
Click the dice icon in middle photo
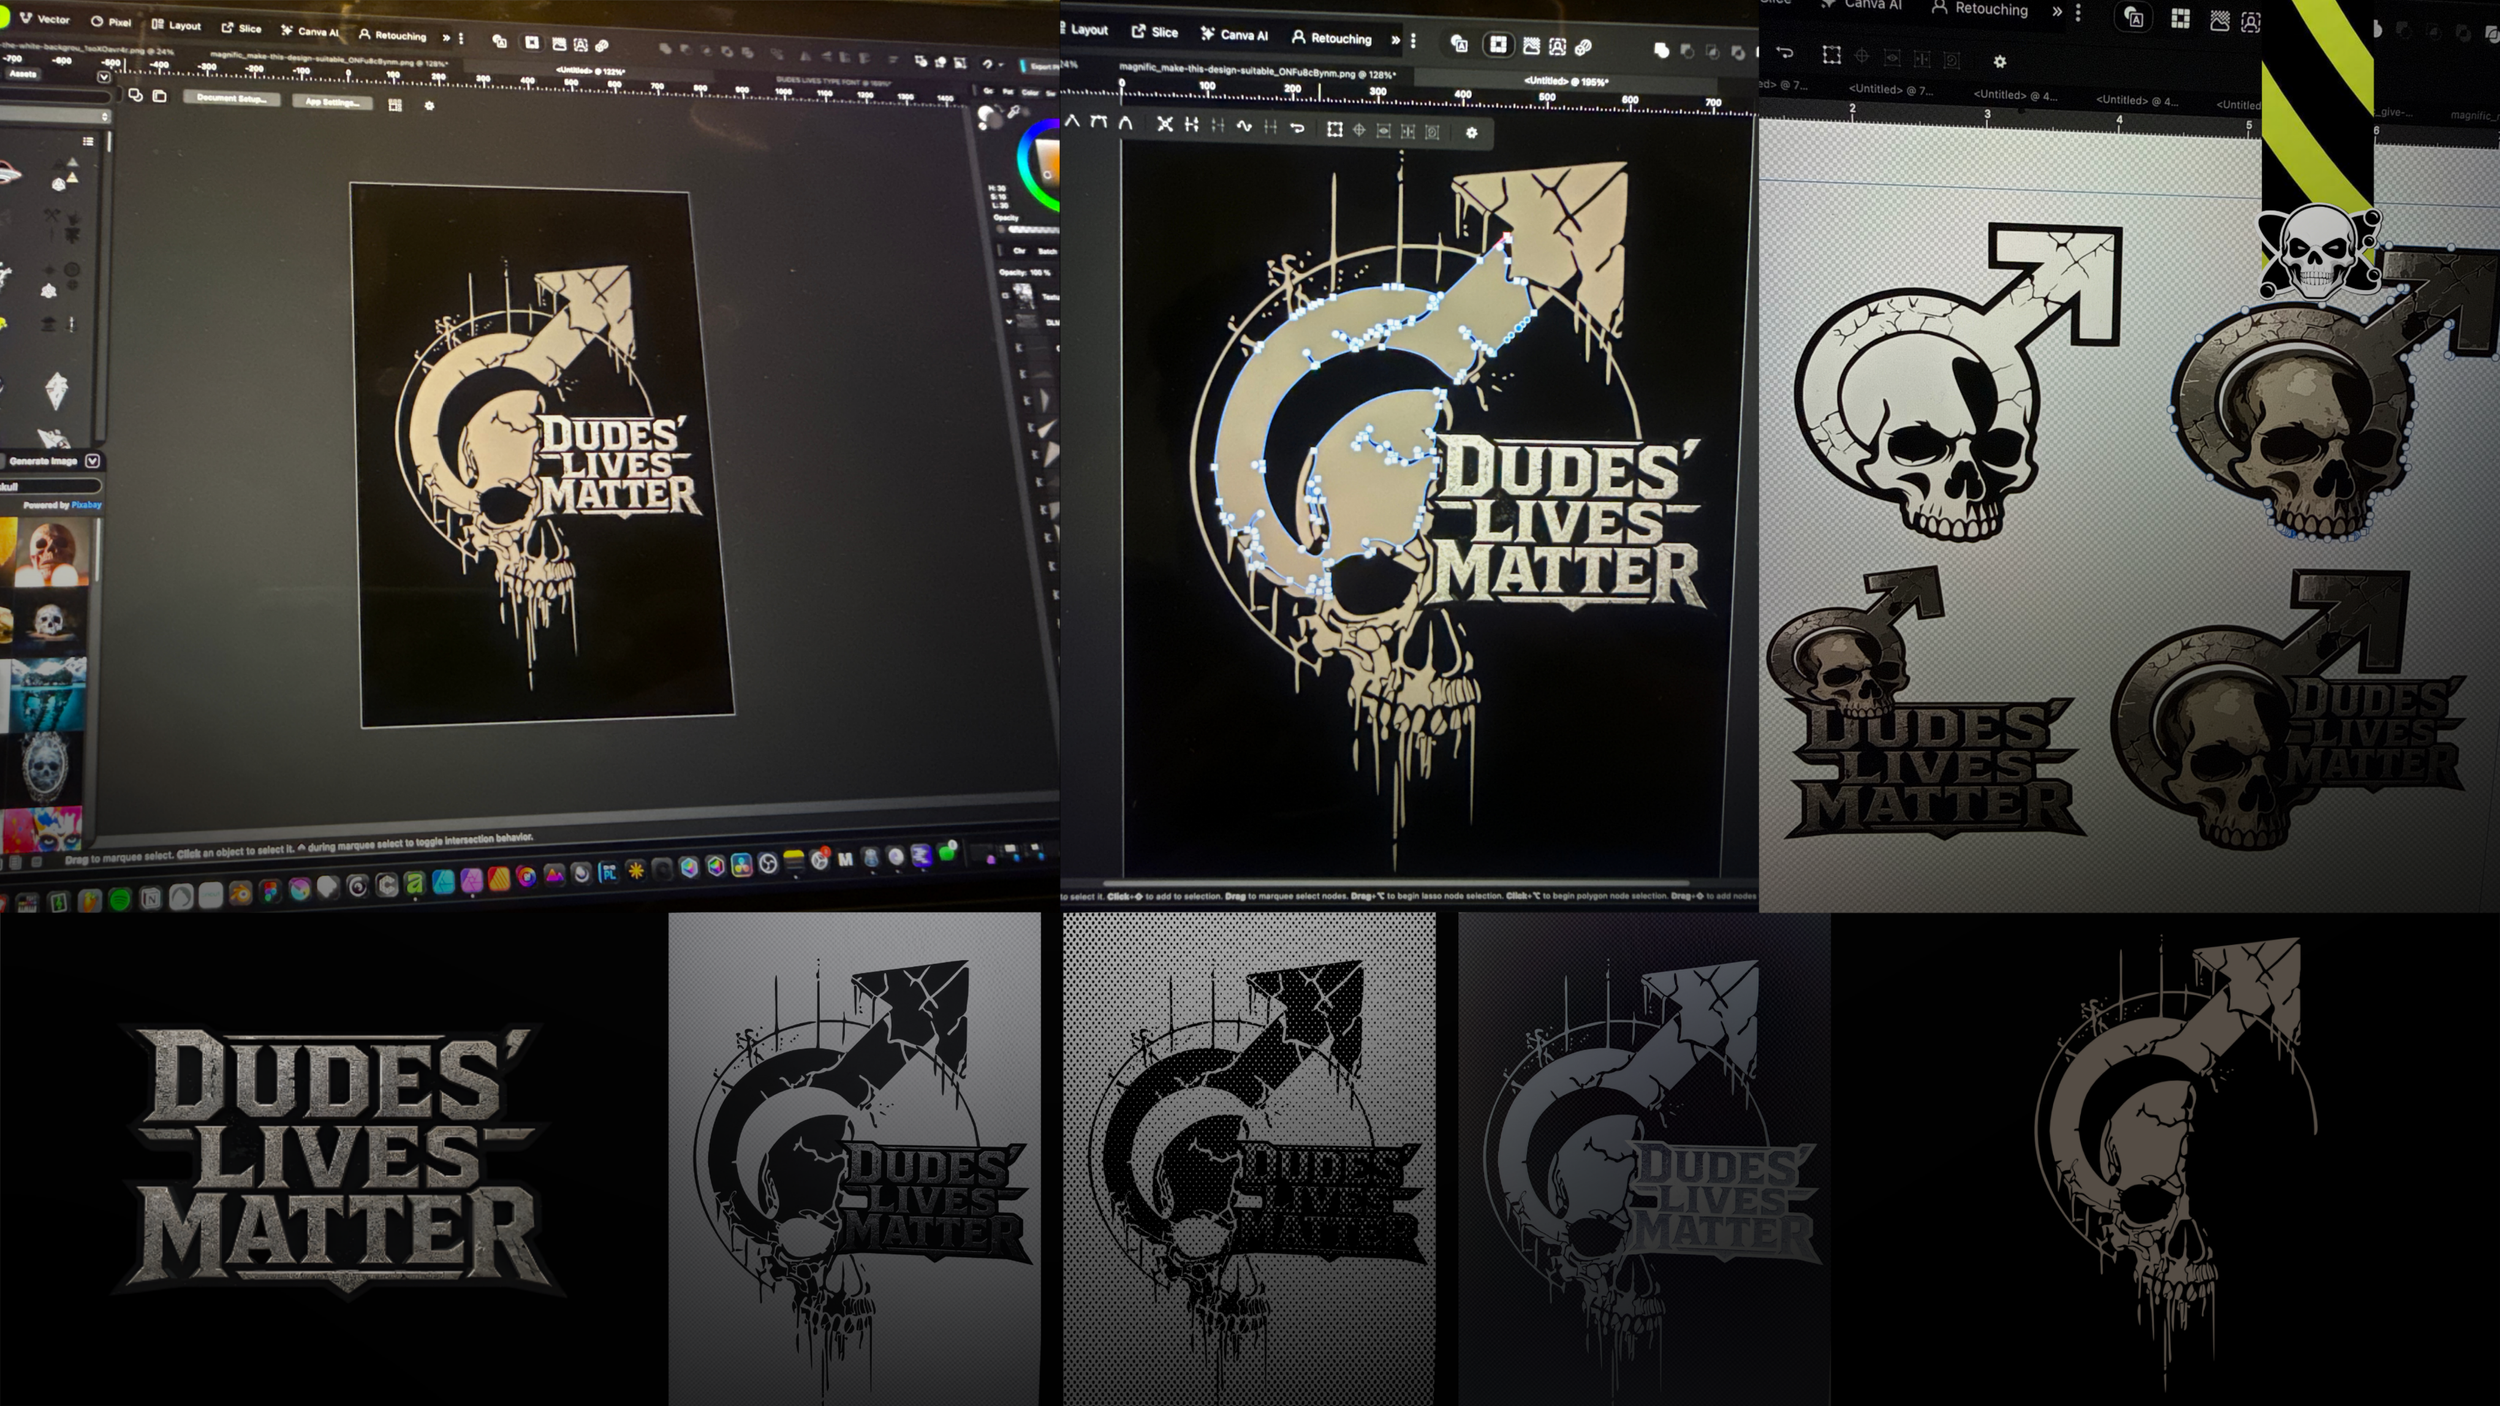(1583, 47)
